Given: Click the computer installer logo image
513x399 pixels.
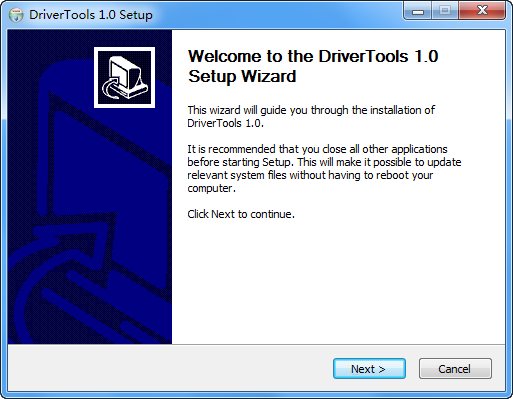Looking at the screenshot, I should pos(124,77).
